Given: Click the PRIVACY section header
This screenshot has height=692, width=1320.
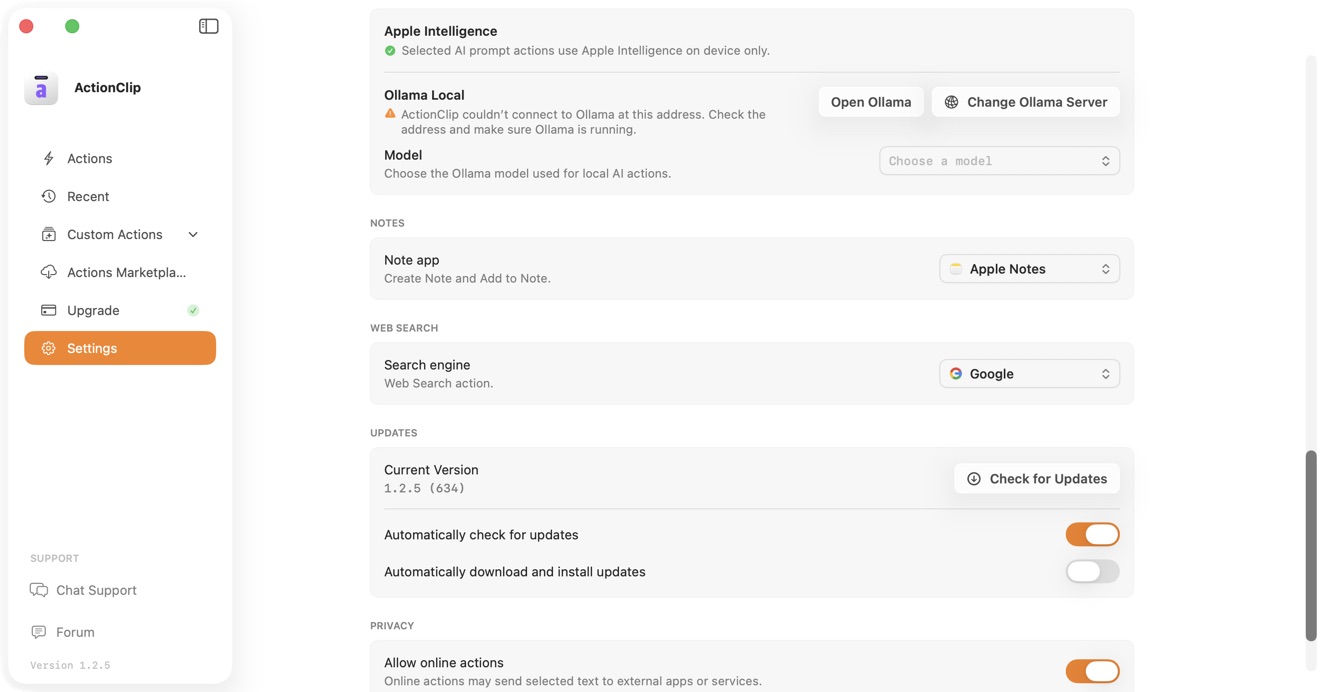Looking at the screenshot, I should point(392,626).
